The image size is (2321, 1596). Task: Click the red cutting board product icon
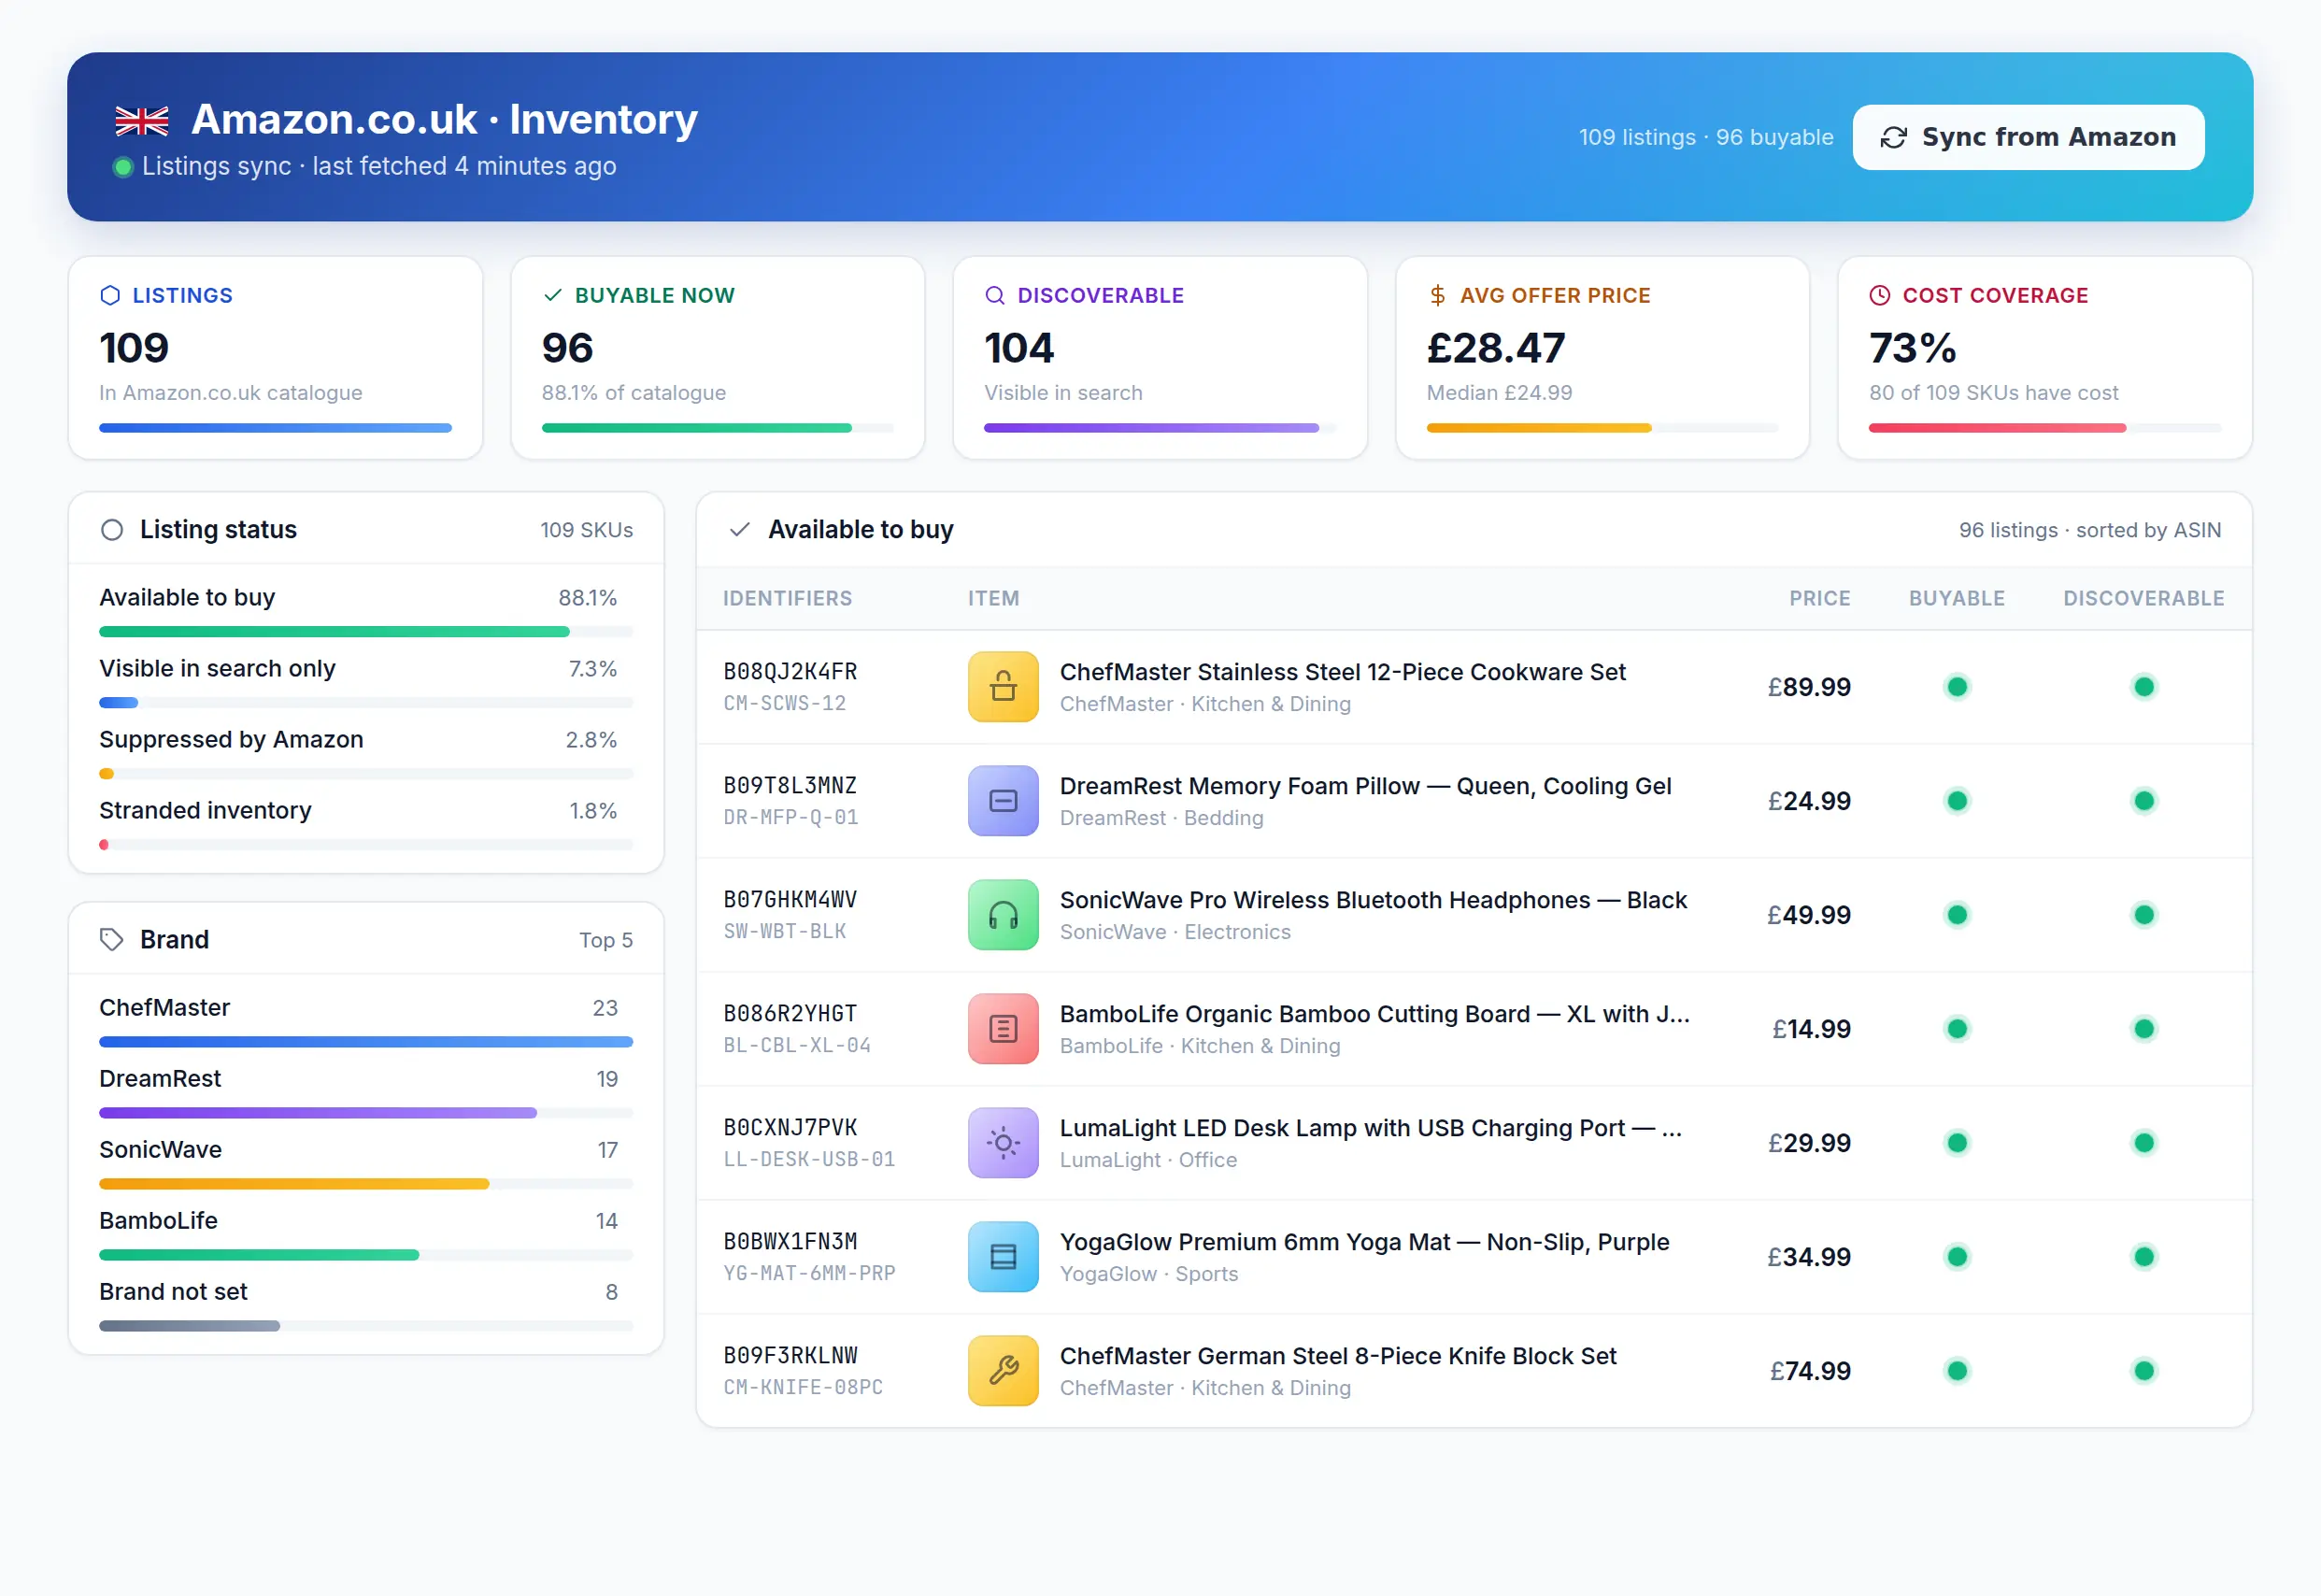click(x=1003, y=1029)
